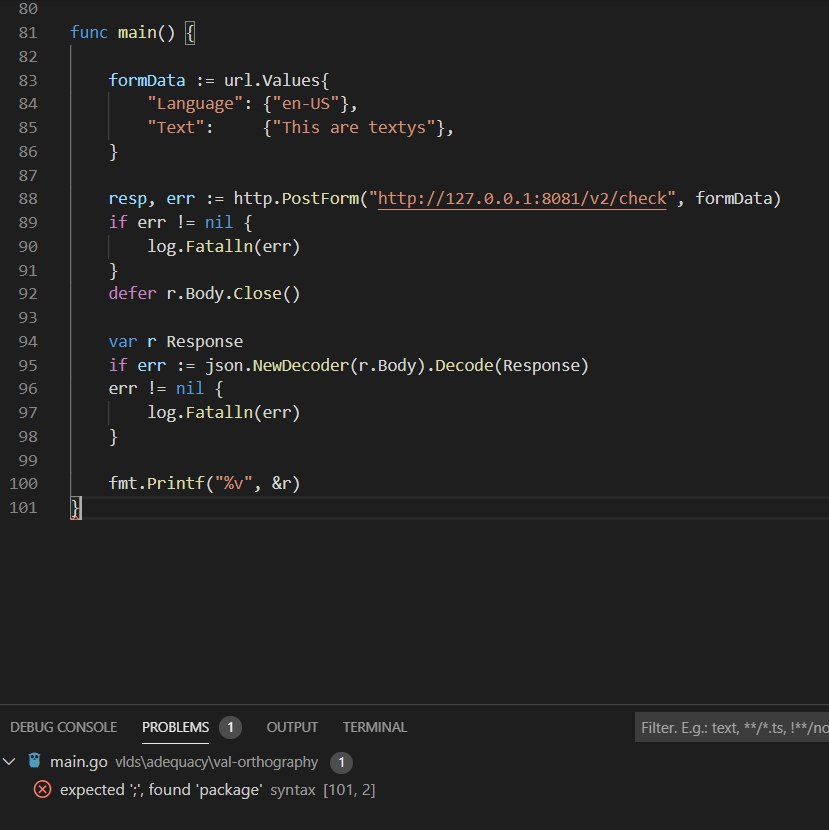
Task: Click the Go gopher file icon
Action: click(x=34, y=761)
